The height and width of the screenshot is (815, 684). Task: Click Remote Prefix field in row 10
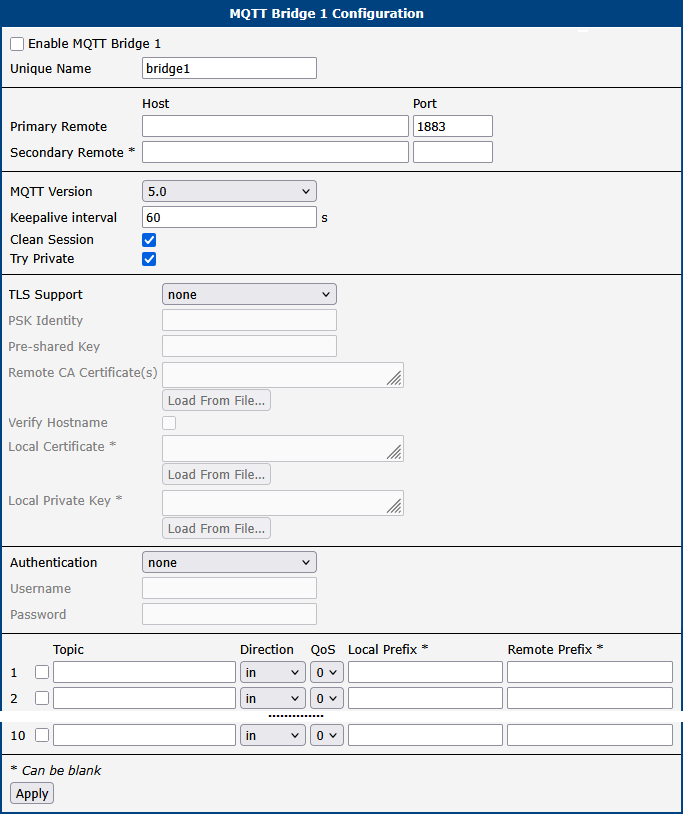click(x=590, y=735)
